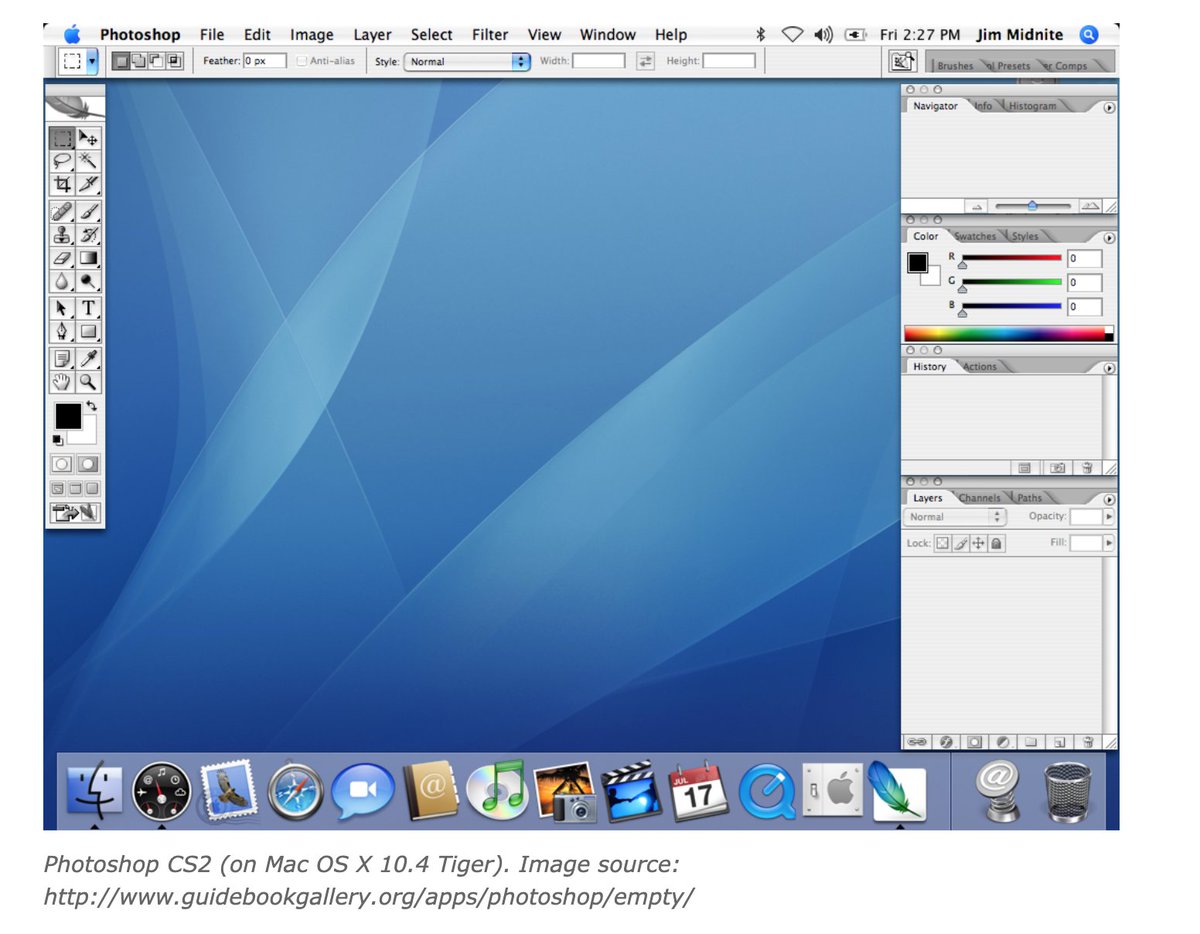Choose Intersect with Selection mode
The height and width of the screenshot is (934, 1200).
point(175,61)
